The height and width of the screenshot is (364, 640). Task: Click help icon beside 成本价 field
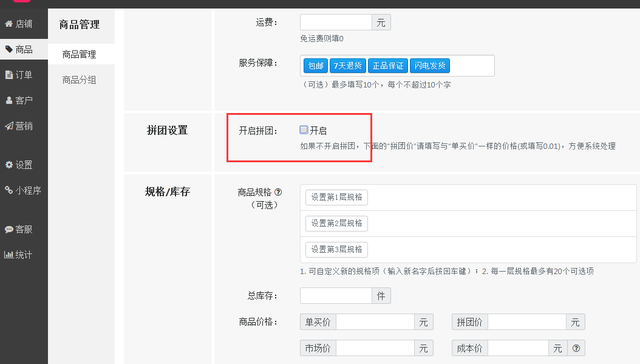[x=576, y=348]
